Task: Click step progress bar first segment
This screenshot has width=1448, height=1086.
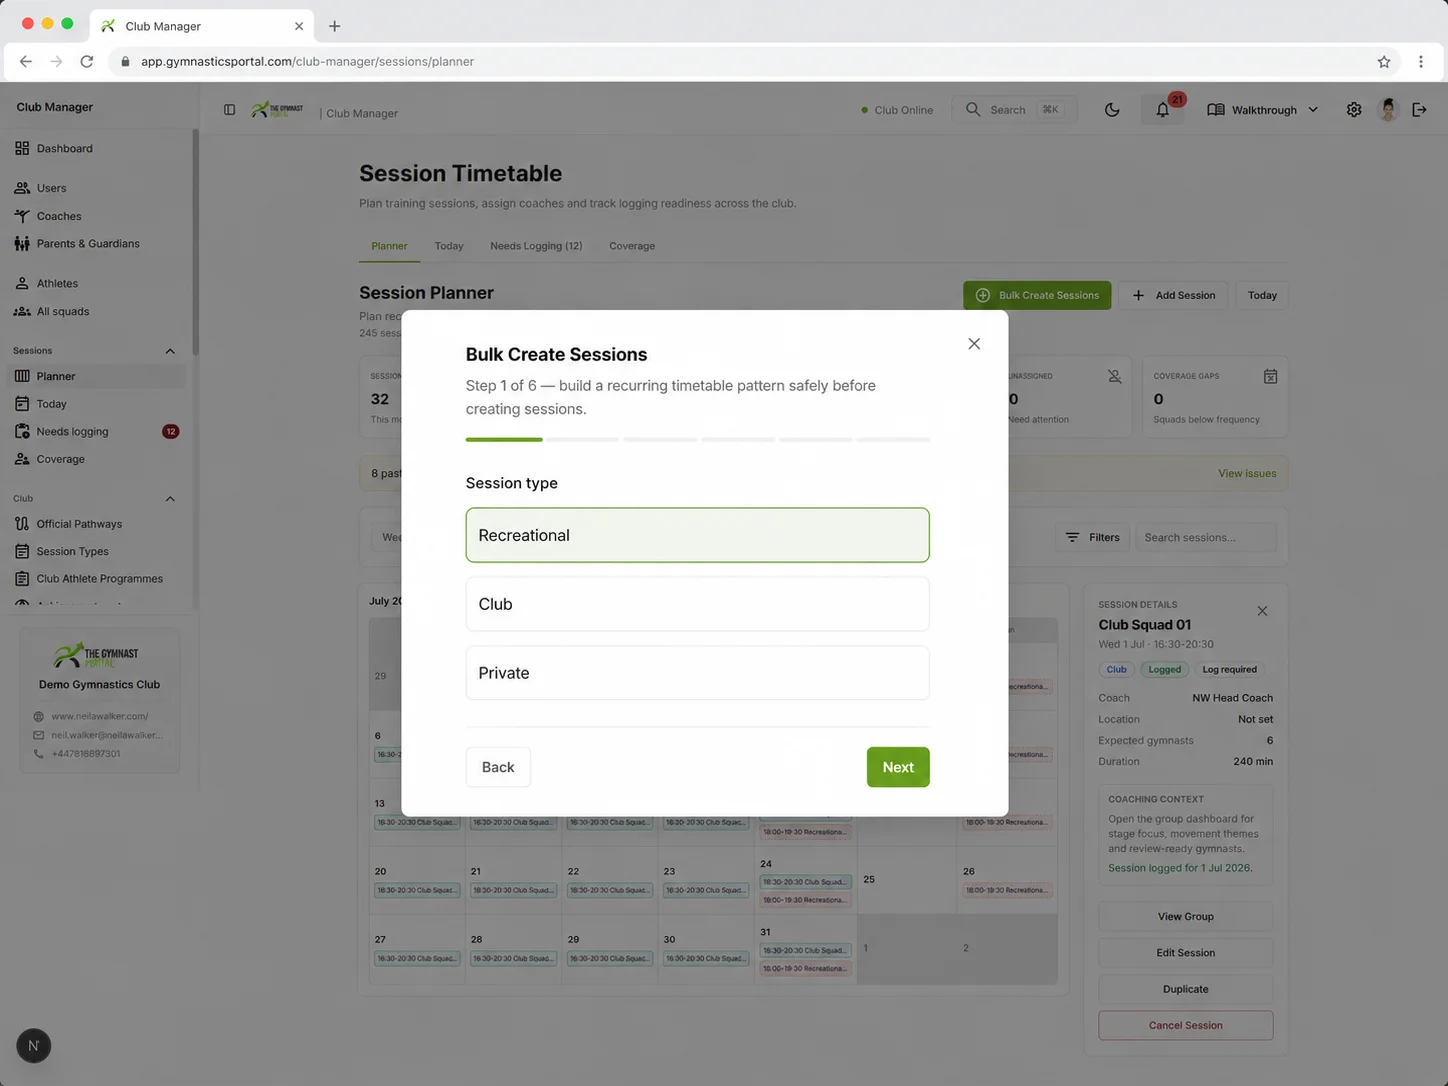Action: (x=504, y=439)
